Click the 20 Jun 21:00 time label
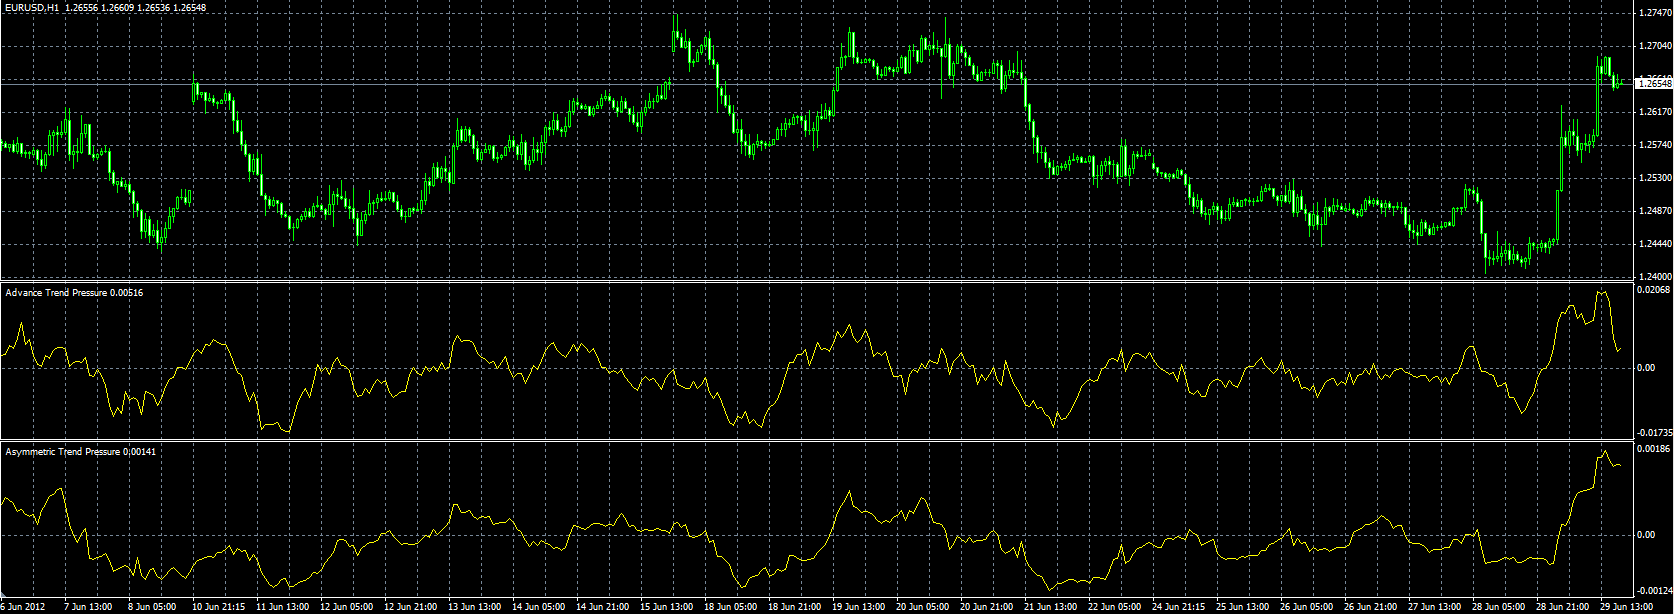 click(x=986, y=606)
